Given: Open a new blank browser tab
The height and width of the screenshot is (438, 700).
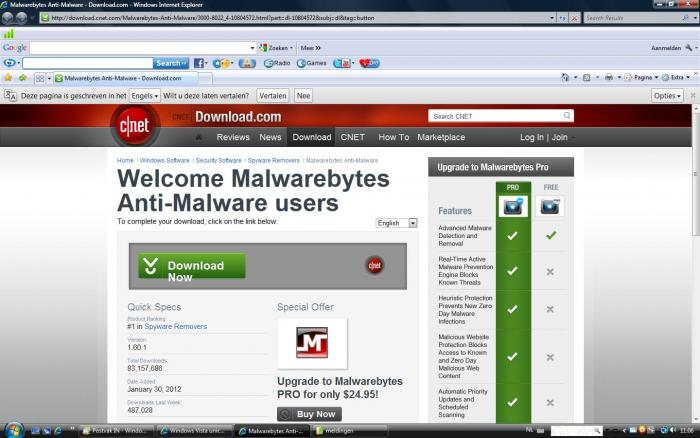Looking at the screenshot, I should point(205,79).
